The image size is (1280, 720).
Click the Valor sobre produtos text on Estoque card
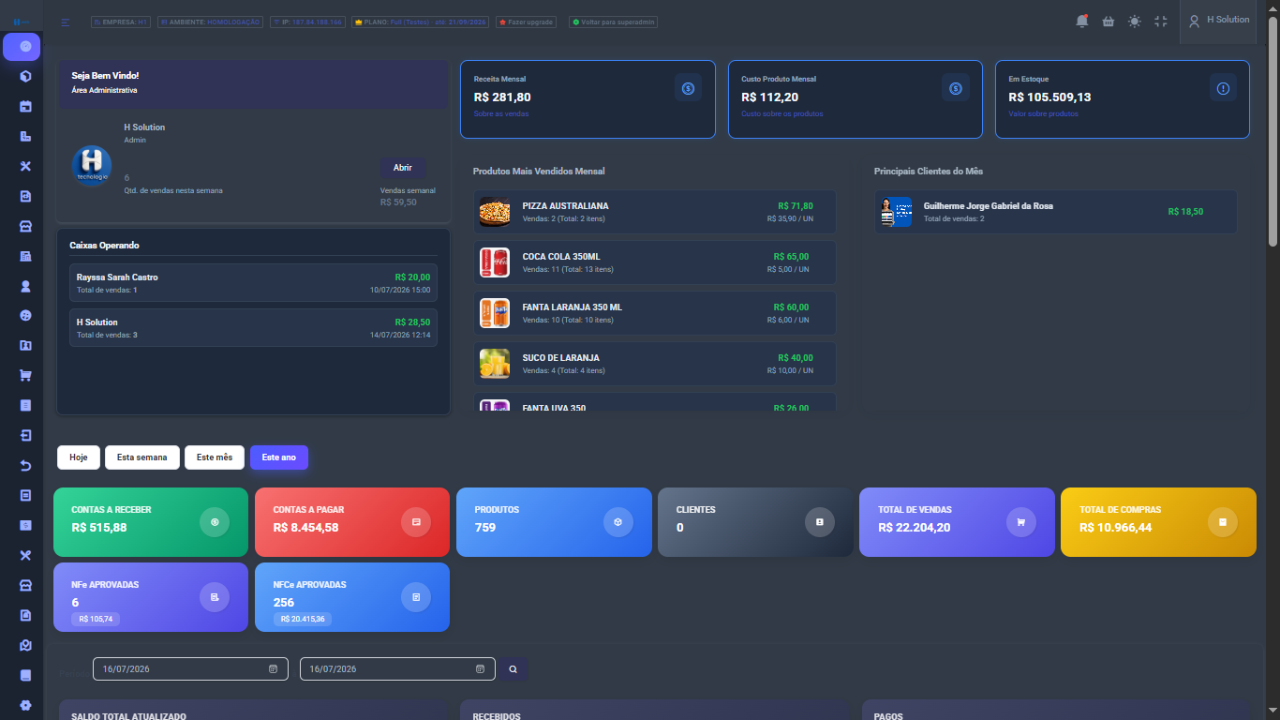[1043, 114]
